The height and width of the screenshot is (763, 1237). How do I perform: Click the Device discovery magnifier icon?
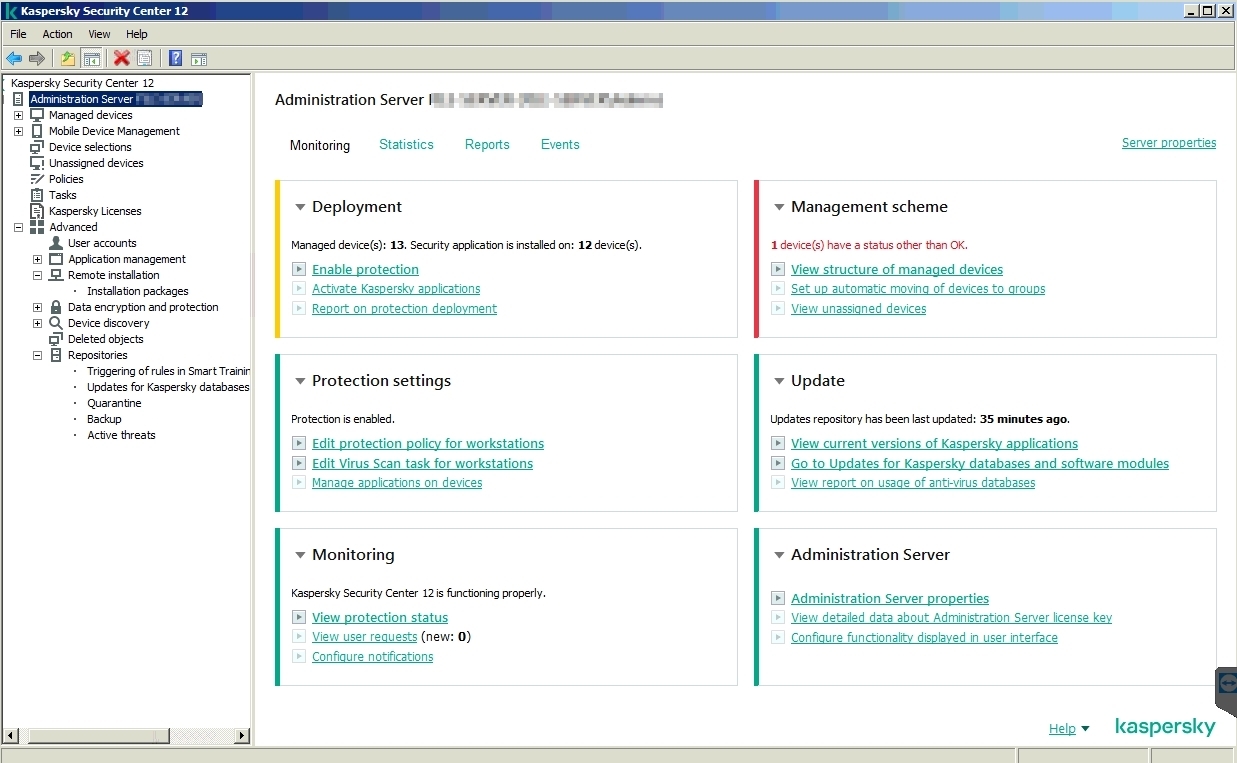click(56, 323)
